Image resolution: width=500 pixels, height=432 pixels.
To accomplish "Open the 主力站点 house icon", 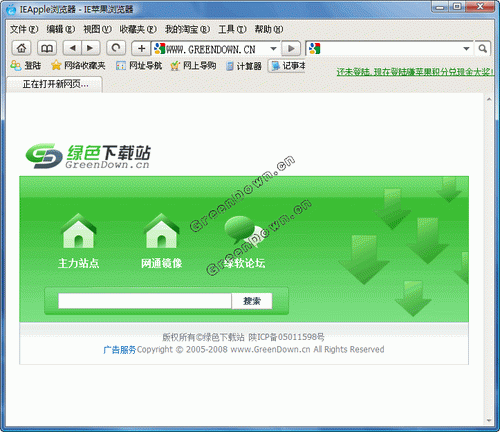I will [x=79, y=231].
